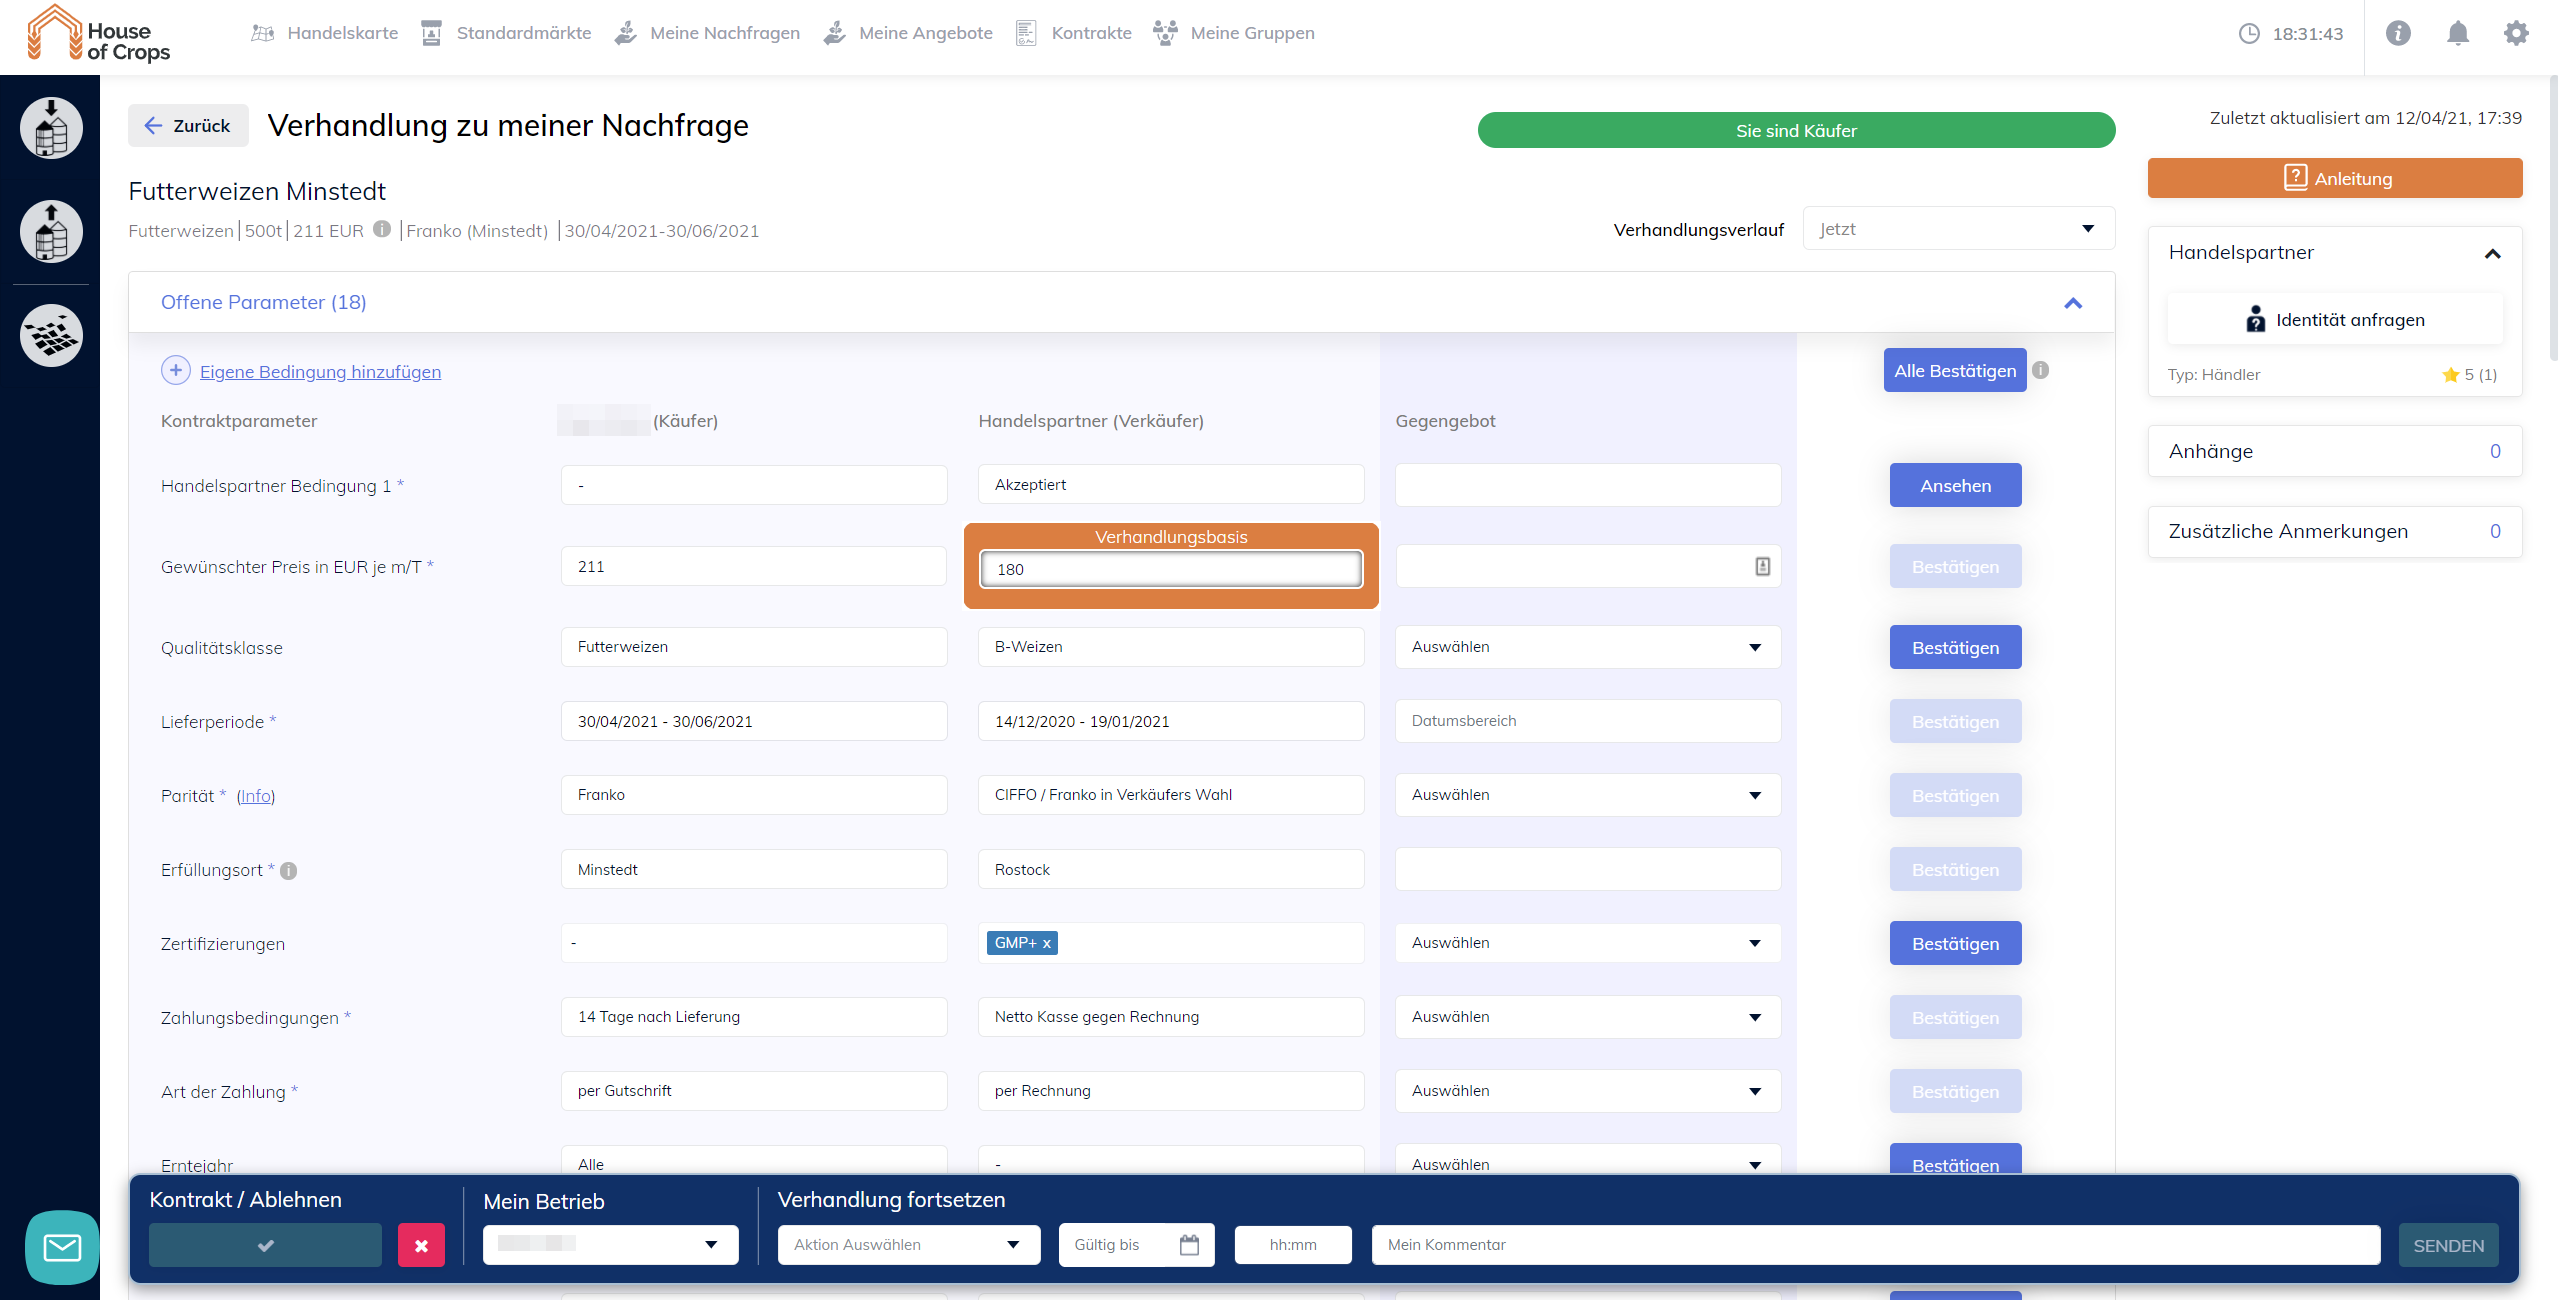Click Eigene Bedingung hinzufügen link

pyautogui.click(x=320, y=372)
